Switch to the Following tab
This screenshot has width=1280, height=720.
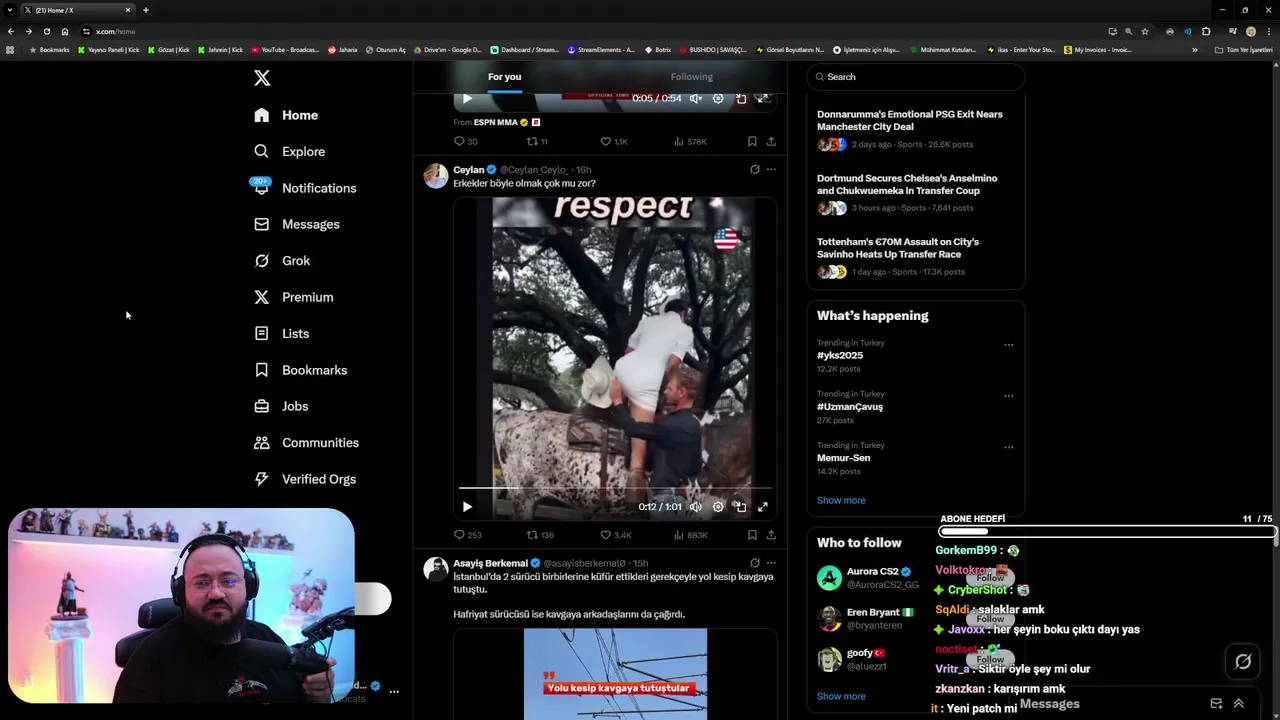click(x=691, y=77)
